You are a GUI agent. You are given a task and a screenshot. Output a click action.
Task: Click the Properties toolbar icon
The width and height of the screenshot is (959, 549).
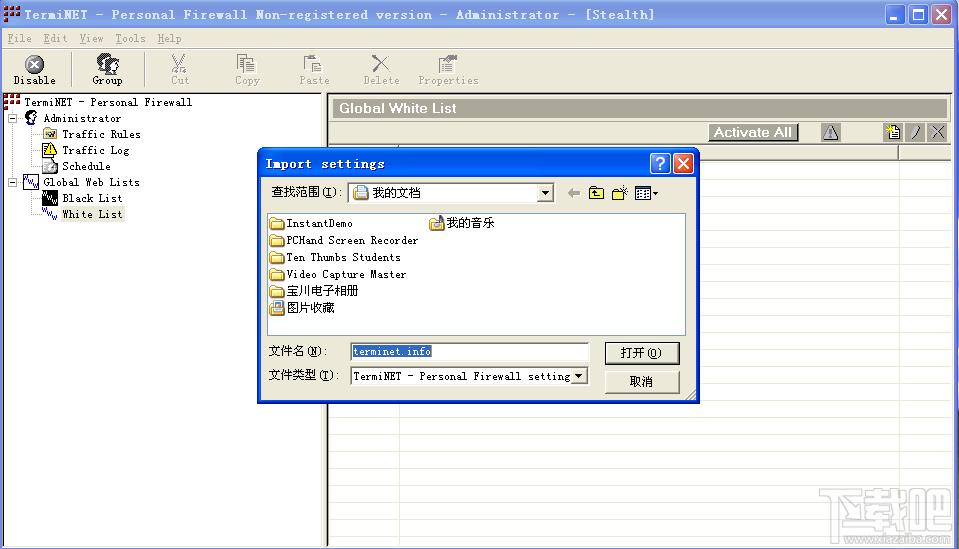click(448, 64)
